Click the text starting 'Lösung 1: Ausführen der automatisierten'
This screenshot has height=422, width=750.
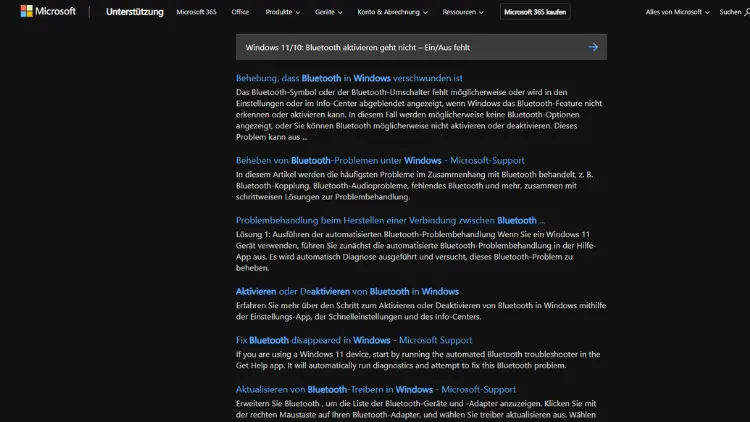tap(416, 251)
